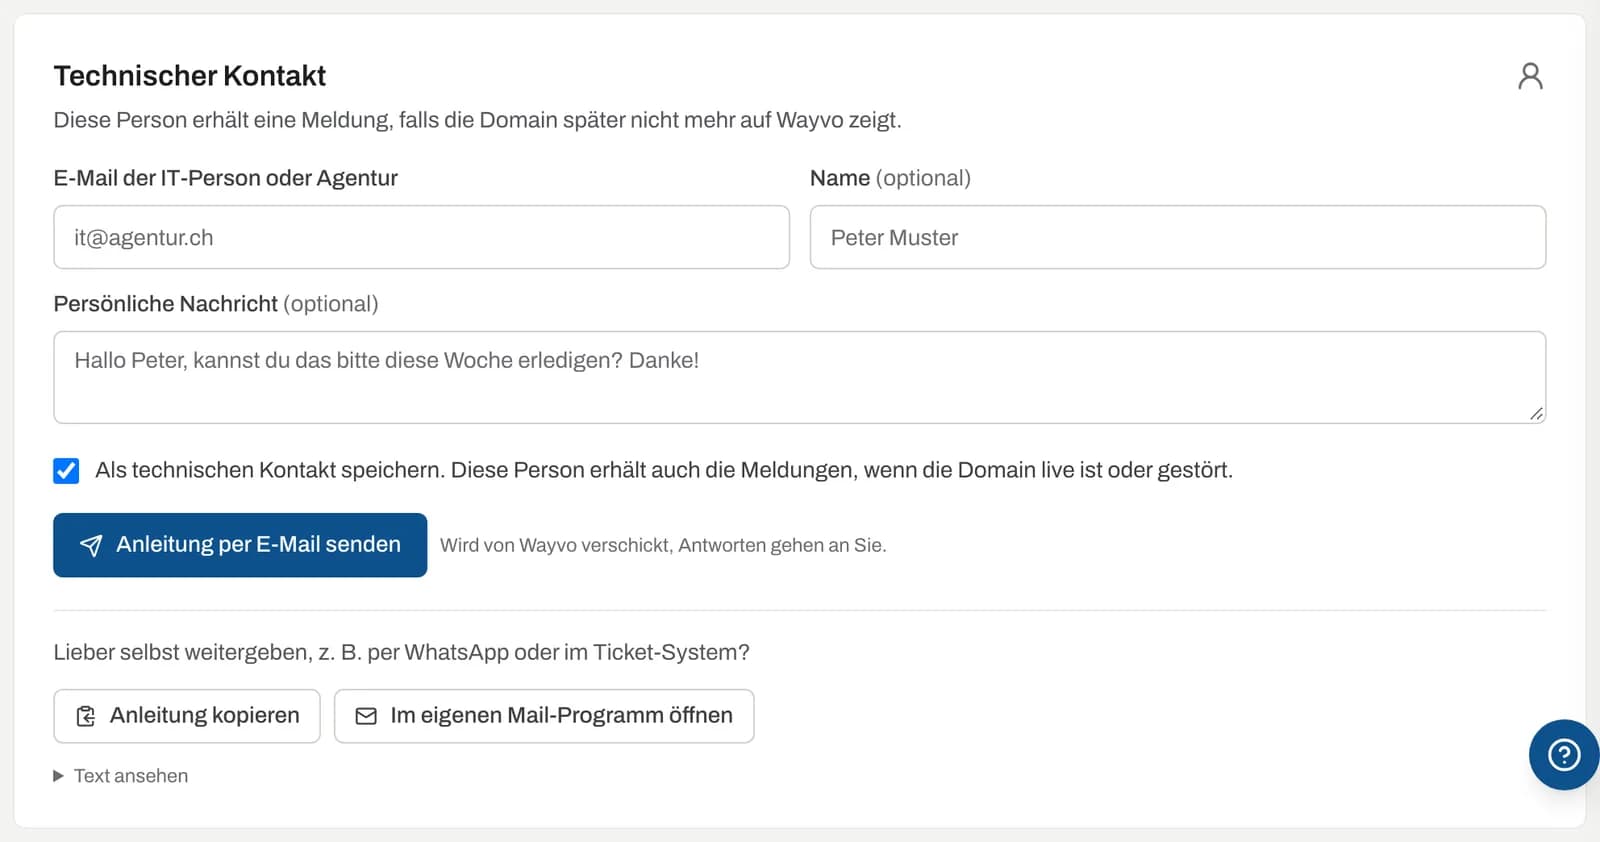Click the description starting Diese Person erhält eine Meldung
Image resolution: width=1600 pixels, height=842 pixels.
tap(478, 120)
